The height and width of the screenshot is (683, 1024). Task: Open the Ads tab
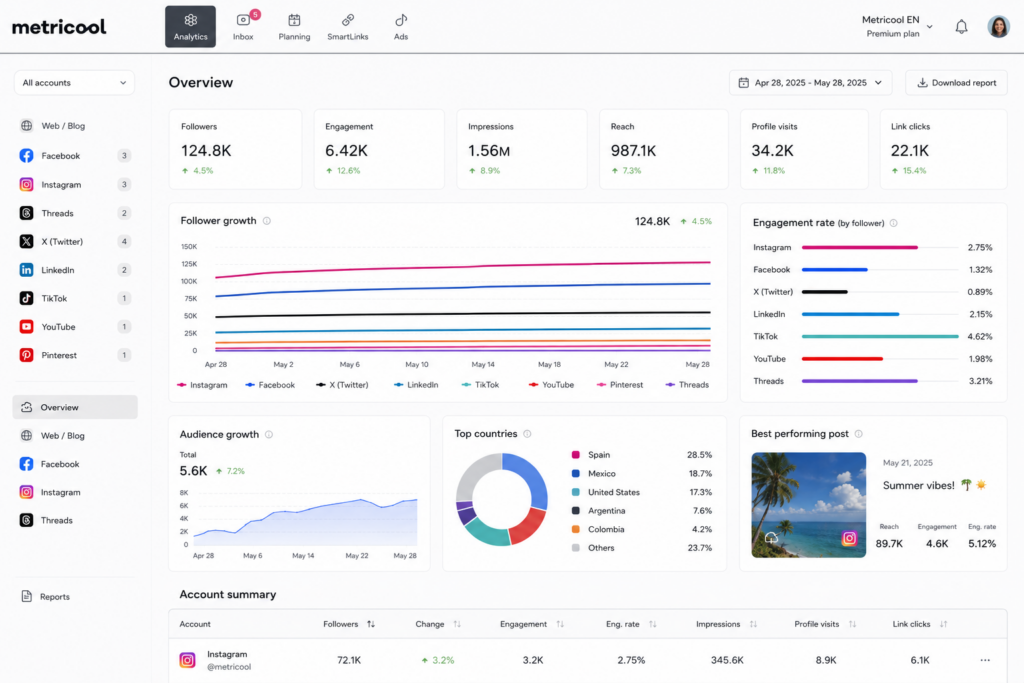tap(401, 27)
